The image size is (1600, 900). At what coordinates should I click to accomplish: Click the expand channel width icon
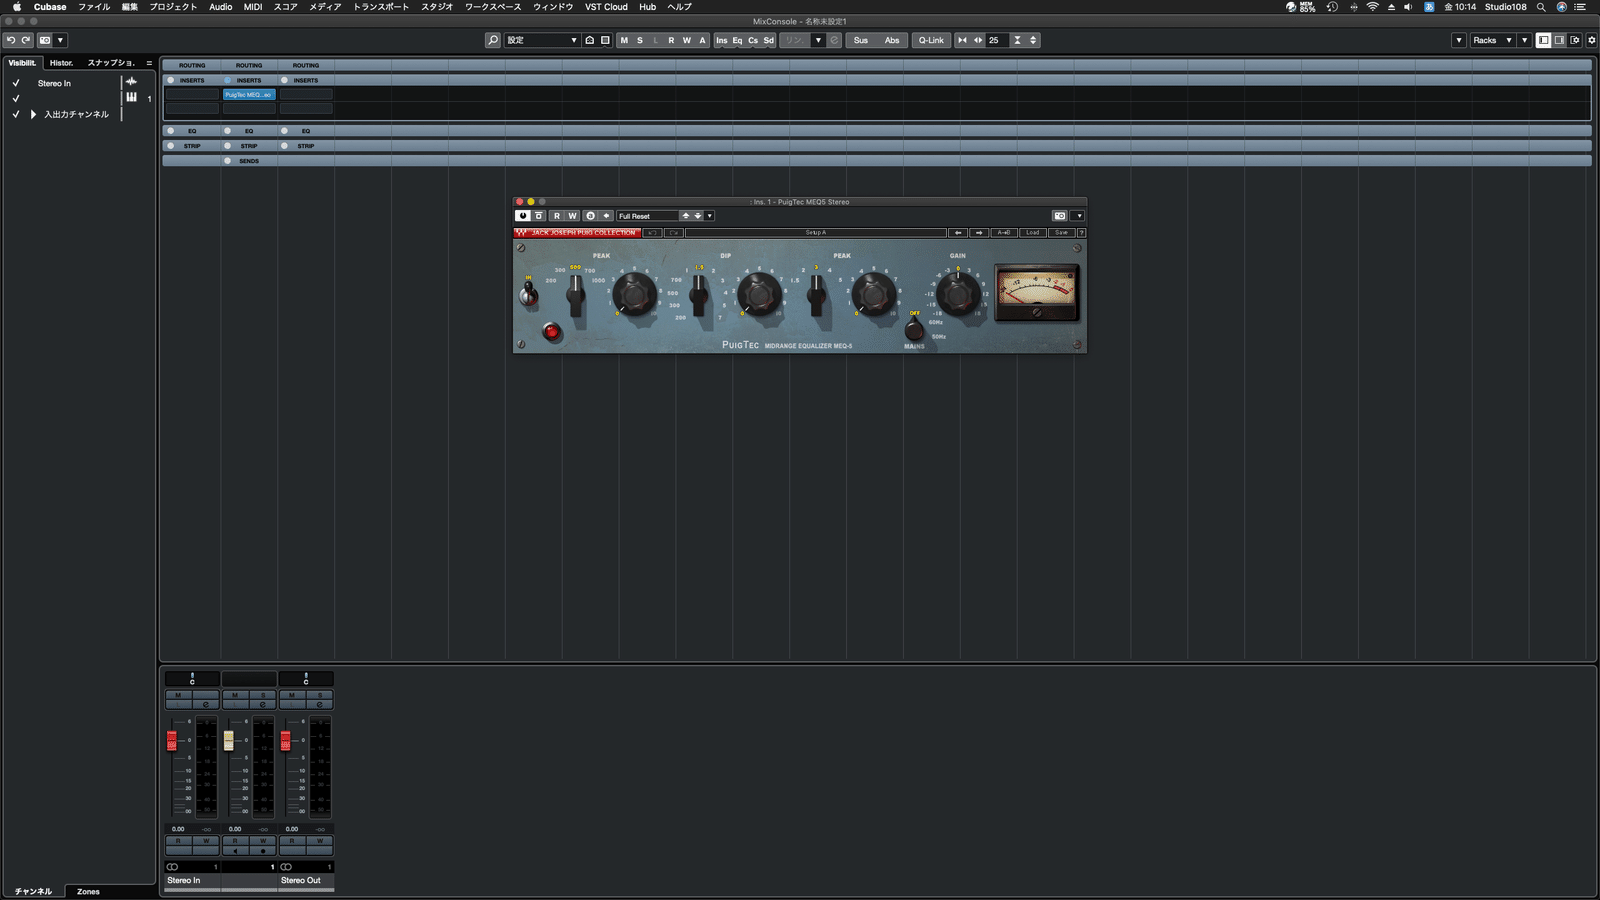978,40
